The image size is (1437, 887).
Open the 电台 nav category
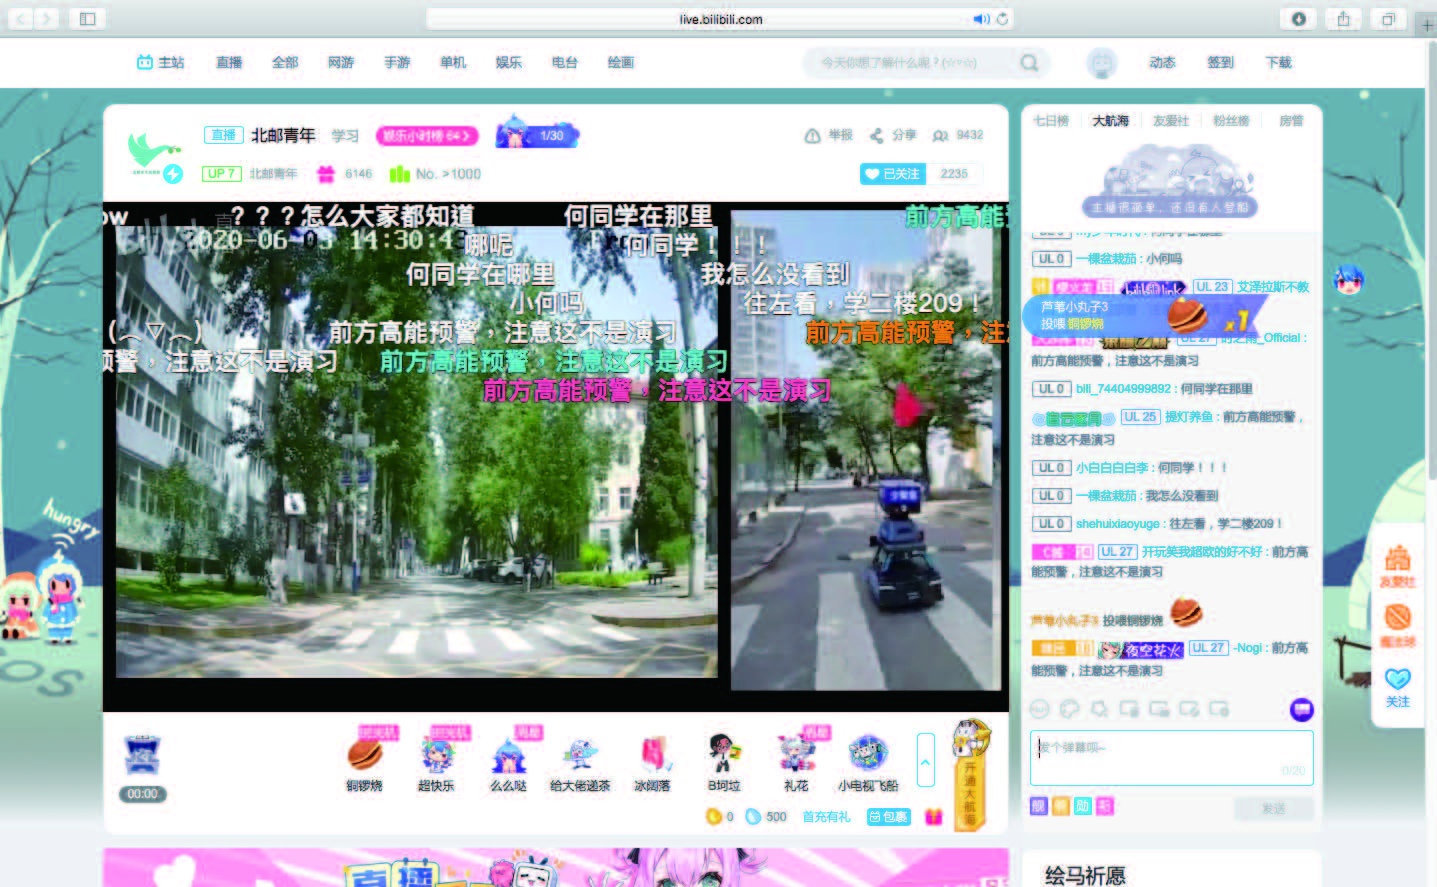coord(565,62)
